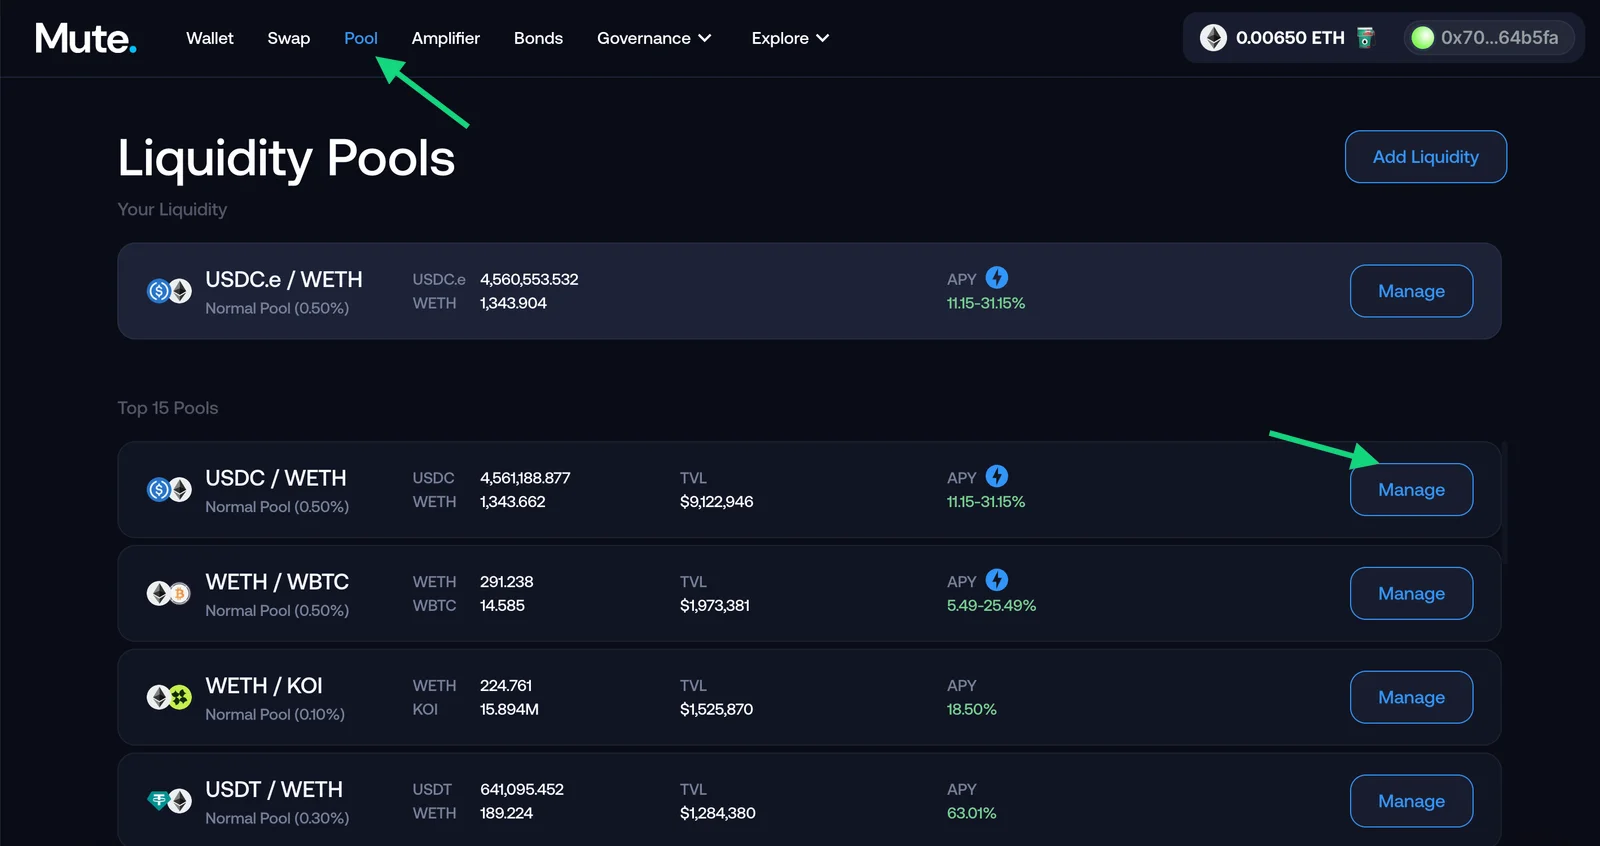Image resolution: width=1600 pixels, height=846 pixels.
Task: Click the Liquidity Pools heading
Action: point(286,158)
